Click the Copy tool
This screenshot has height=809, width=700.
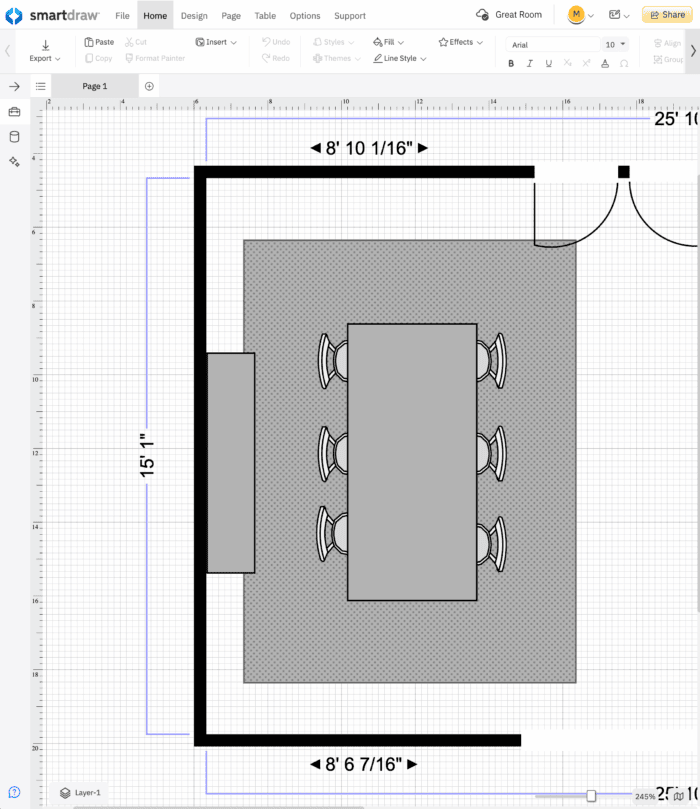[x=99, y=58]
